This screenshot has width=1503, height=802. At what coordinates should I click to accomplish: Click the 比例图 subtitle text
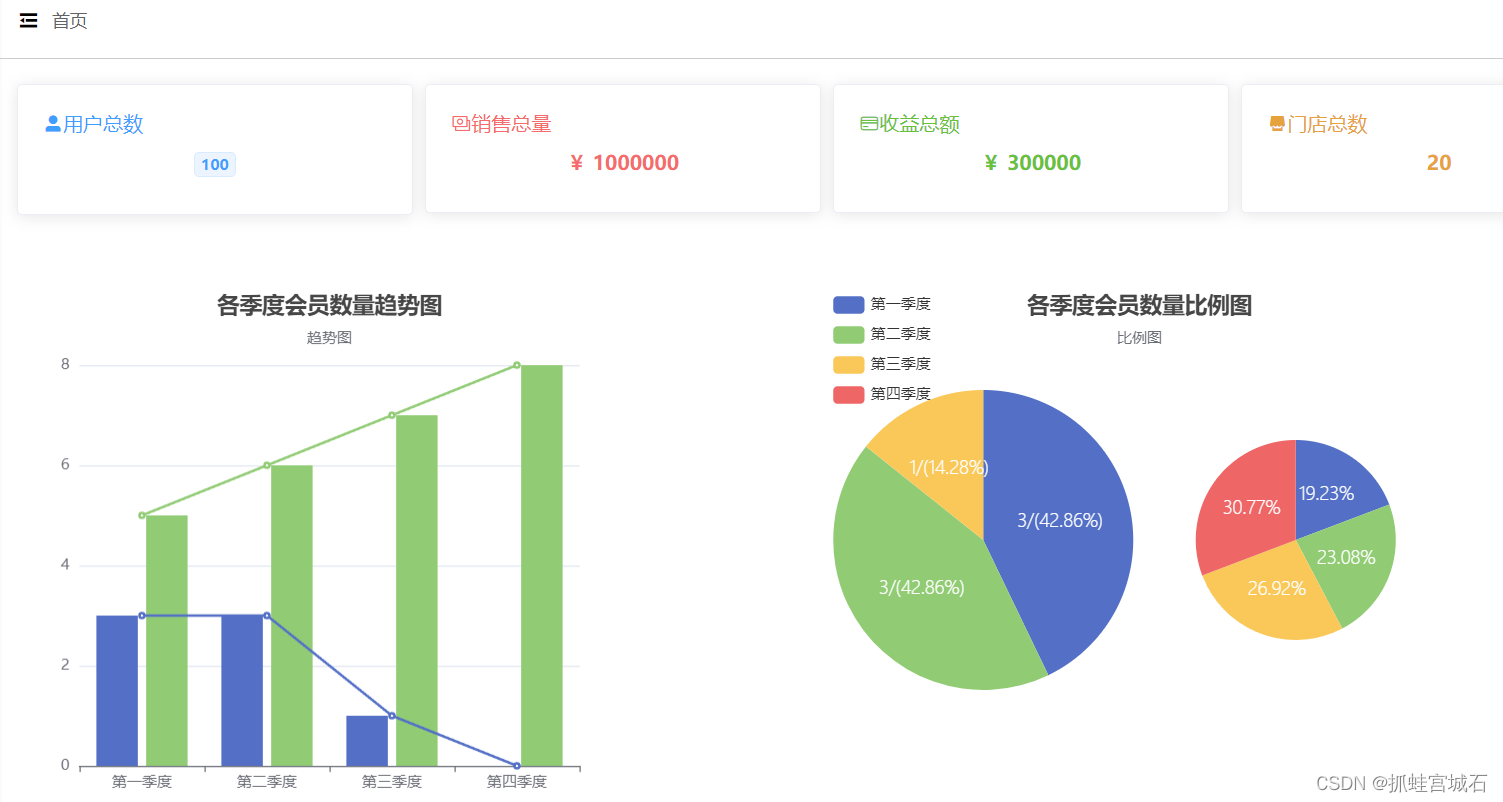pyautogui.click(x=1139, y=337)
